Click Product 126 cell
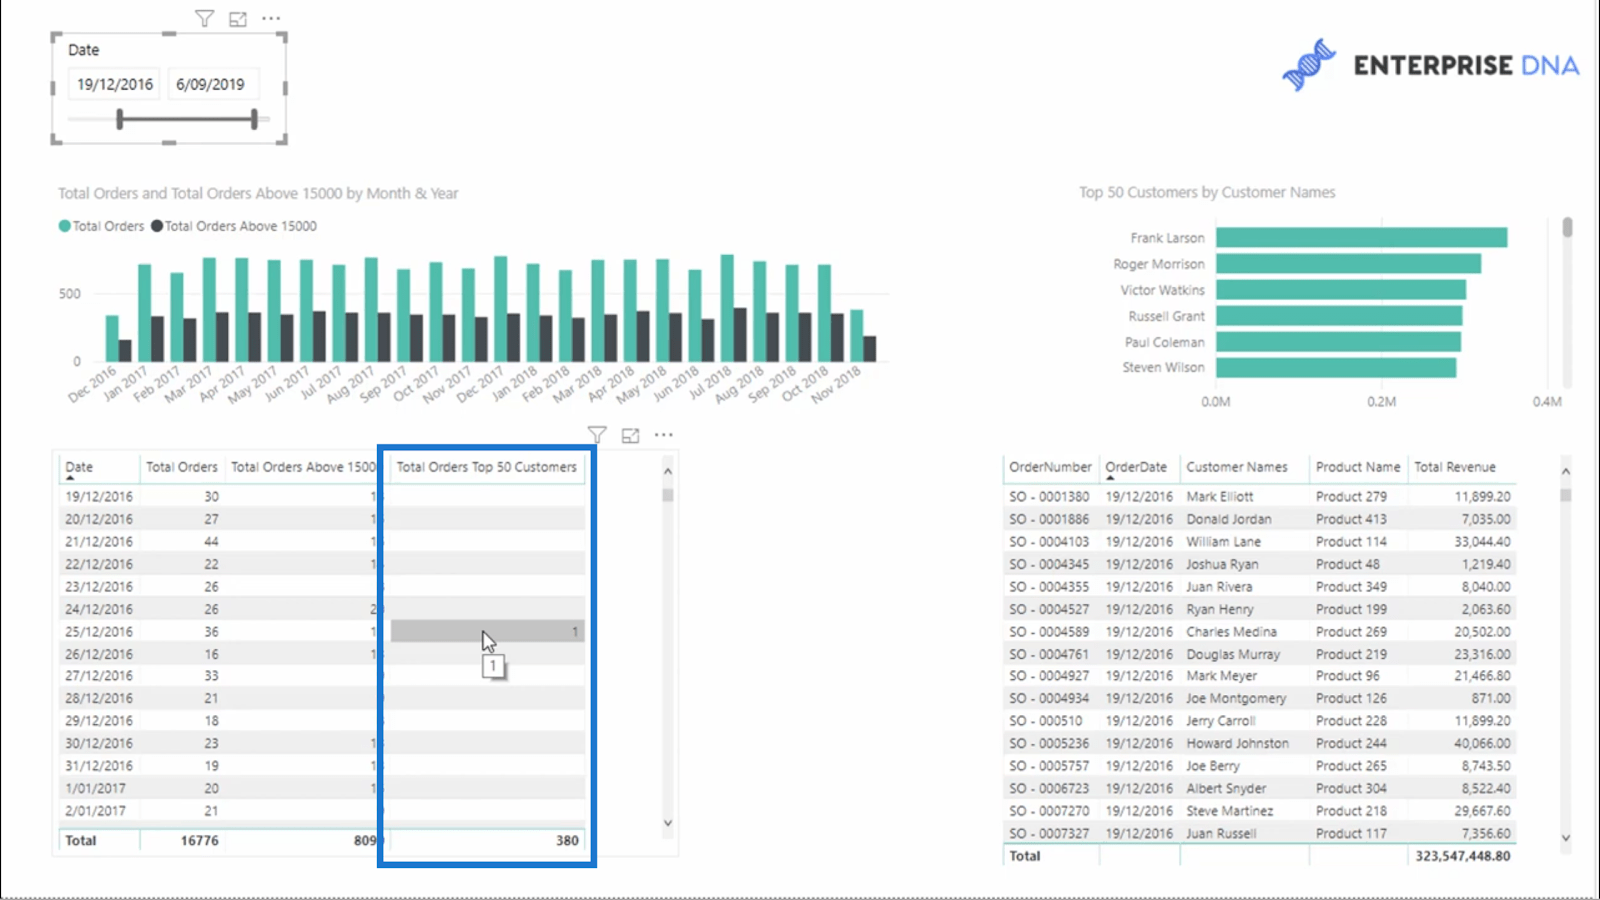Screen dimensions: 1600x900 pos(1351,698)
